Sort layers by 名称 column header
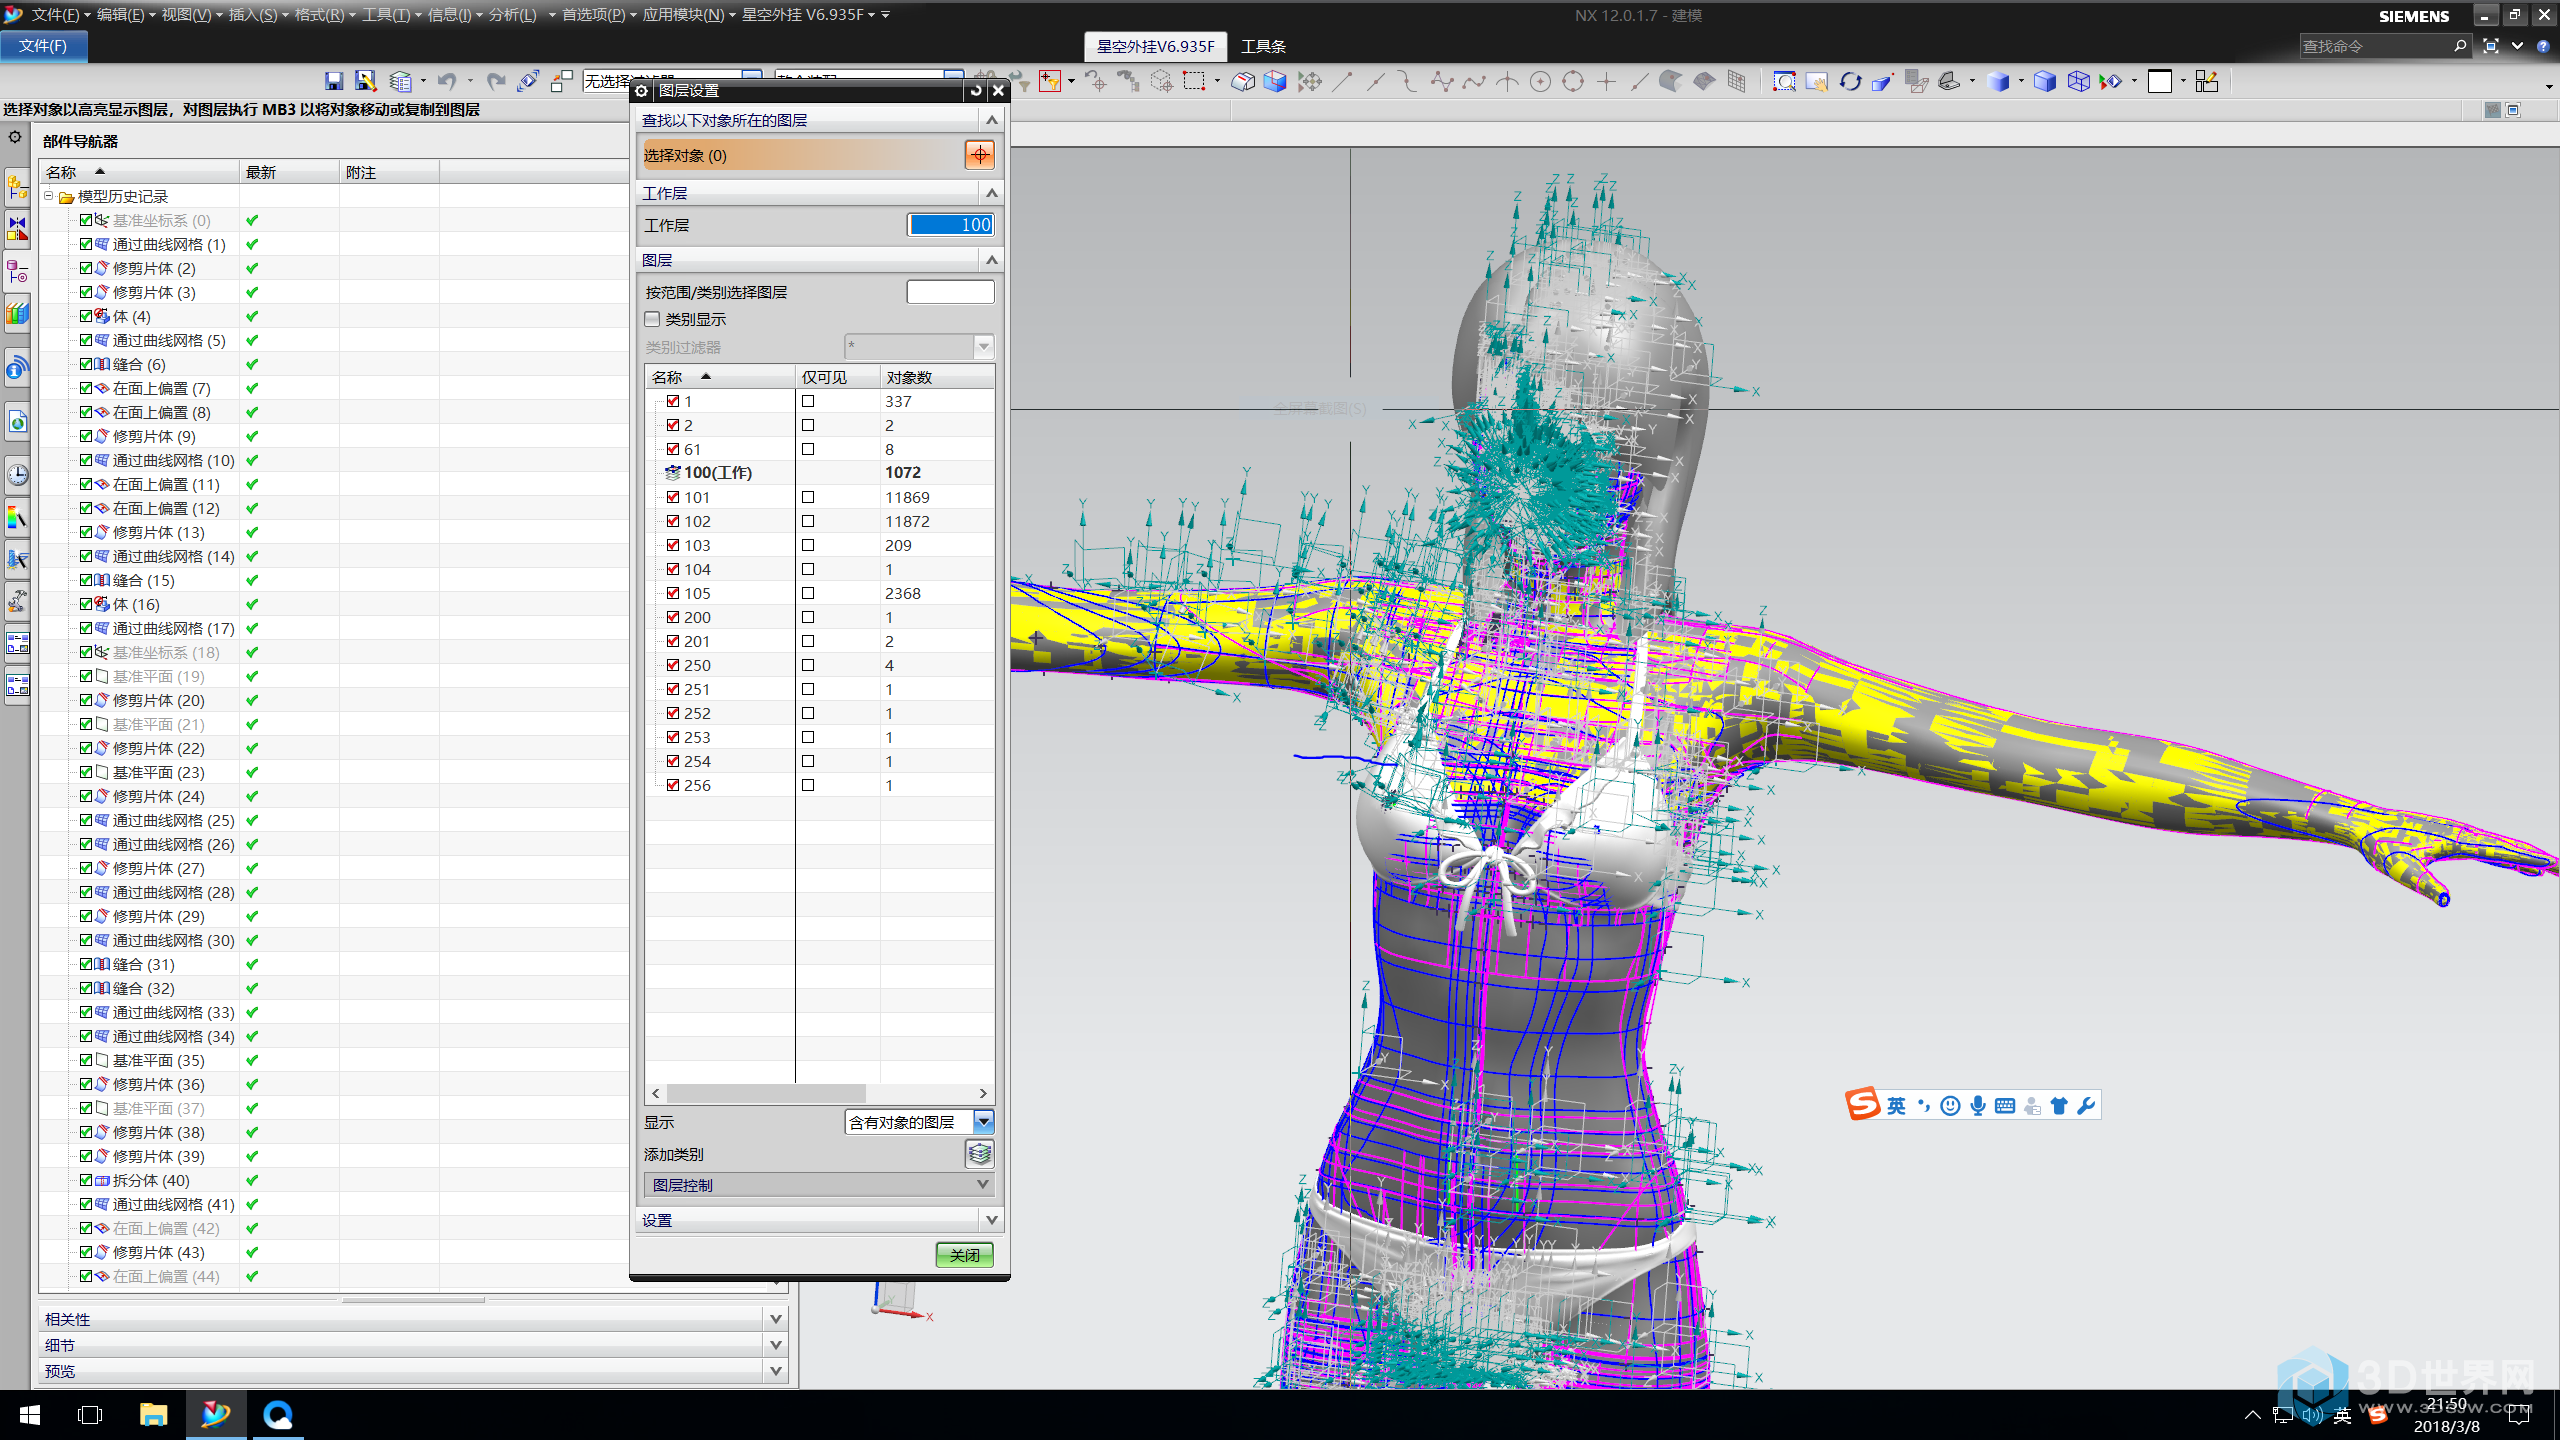The height and width of the screenshot is (1440, 2560). click(x=720, y=377)
